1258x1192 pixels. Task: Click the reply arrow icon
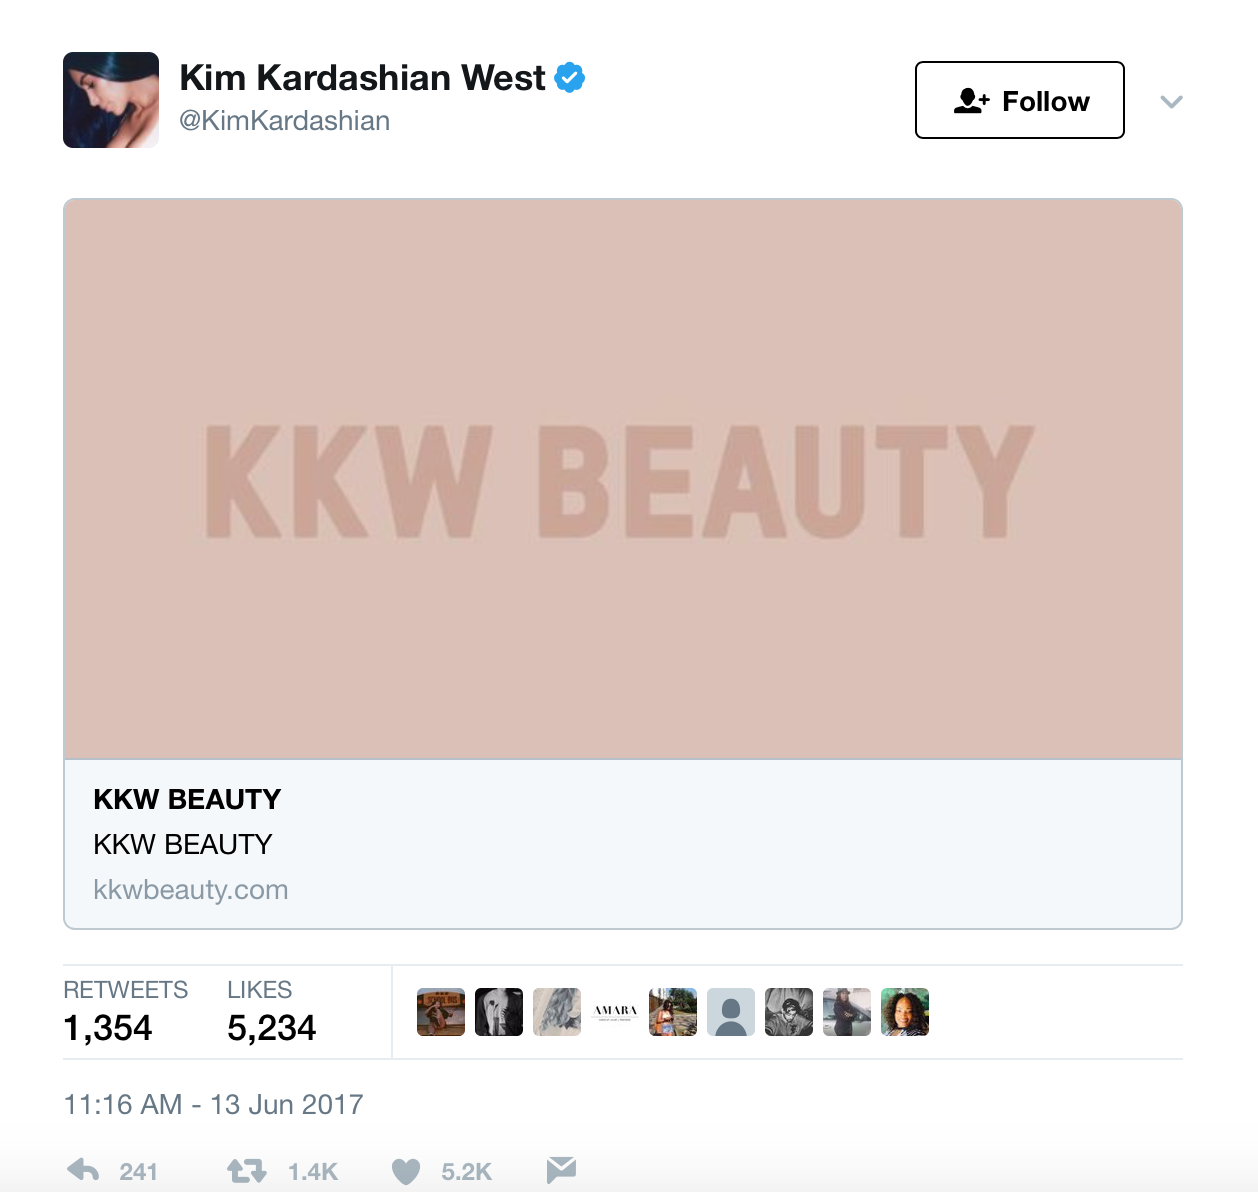click(x=83, y=1170)
